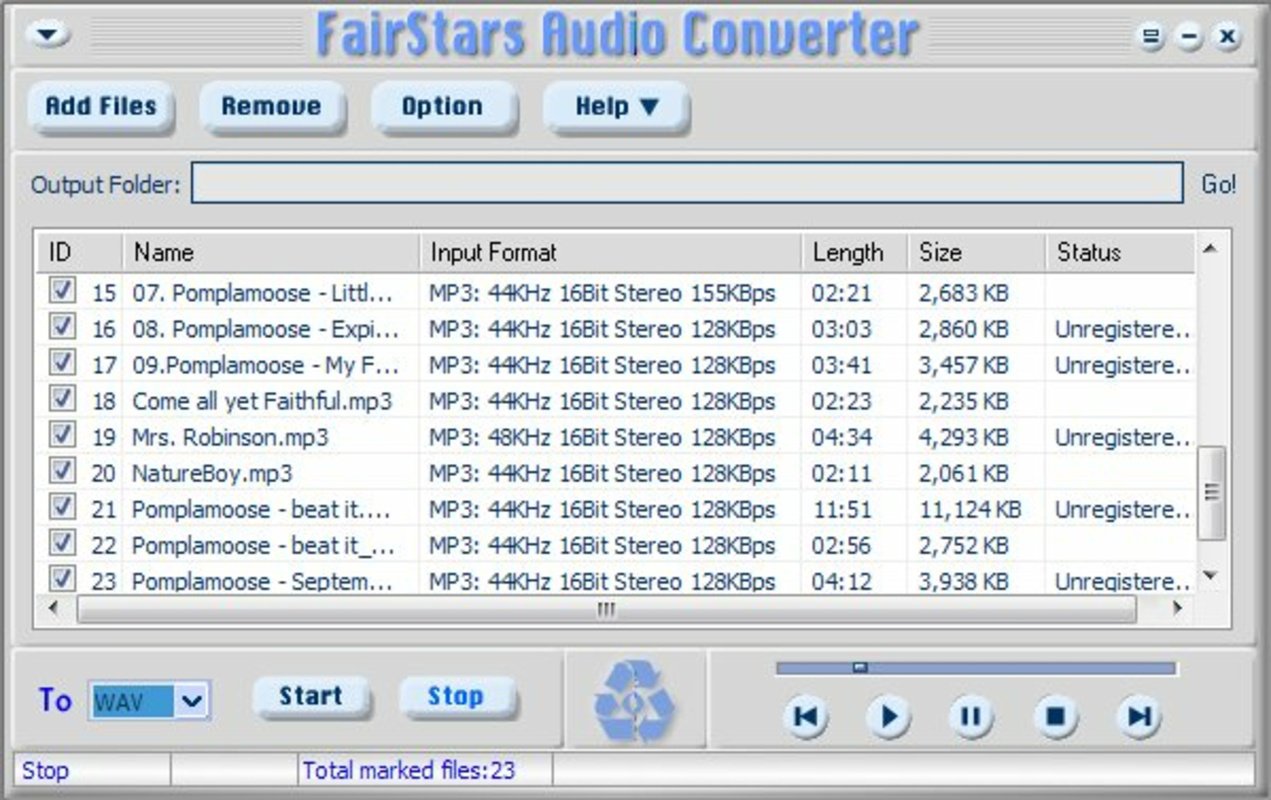The height and width of the screenshot is (800, 1271).
Task: Pause the audio playback
Action: point(970,716)
